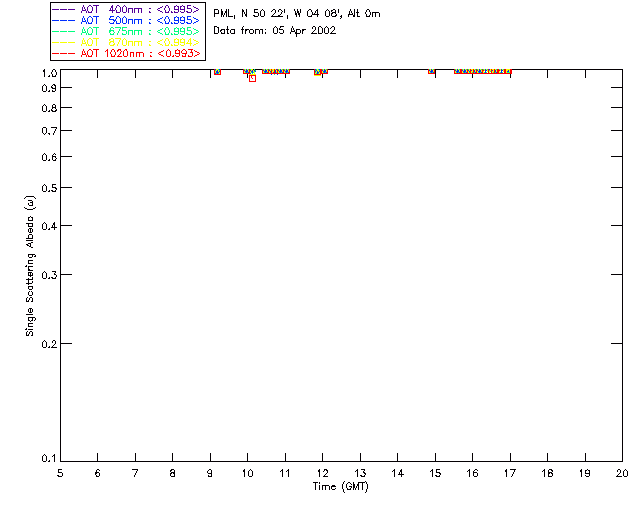Click the 1.0 label on the y-axis
This screenshot has width=640, height=512.
pos(49,73)
